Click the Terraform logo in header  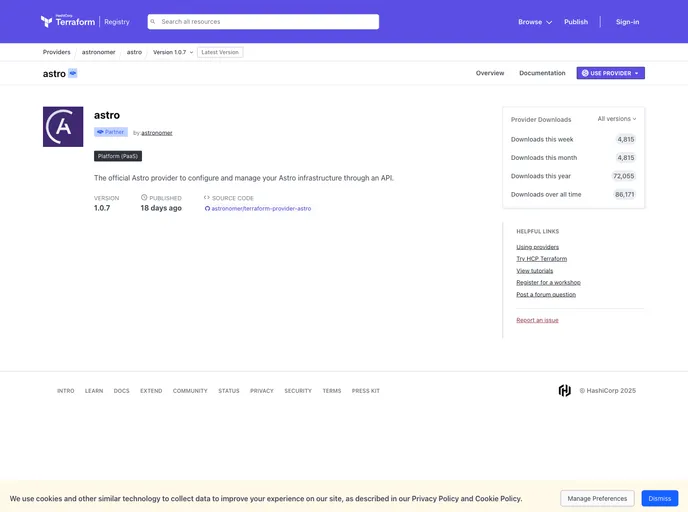coord(68,21)
